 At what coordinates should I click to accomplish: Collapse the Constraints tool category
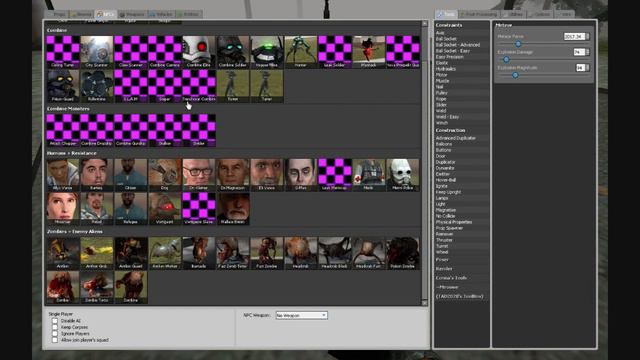coord(449,25)
